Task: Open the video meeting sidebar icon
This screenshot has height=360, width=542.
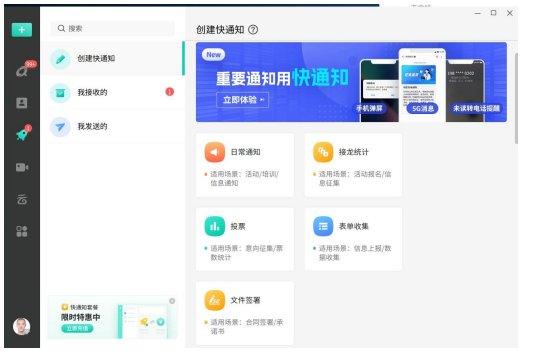Action: tap(22, 167)
